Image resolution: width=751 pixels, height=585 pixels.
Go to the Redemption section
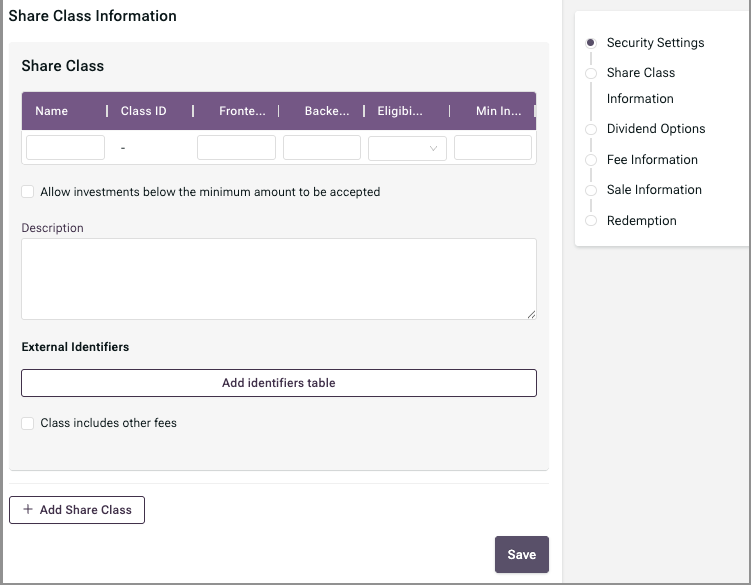(641, 220)
